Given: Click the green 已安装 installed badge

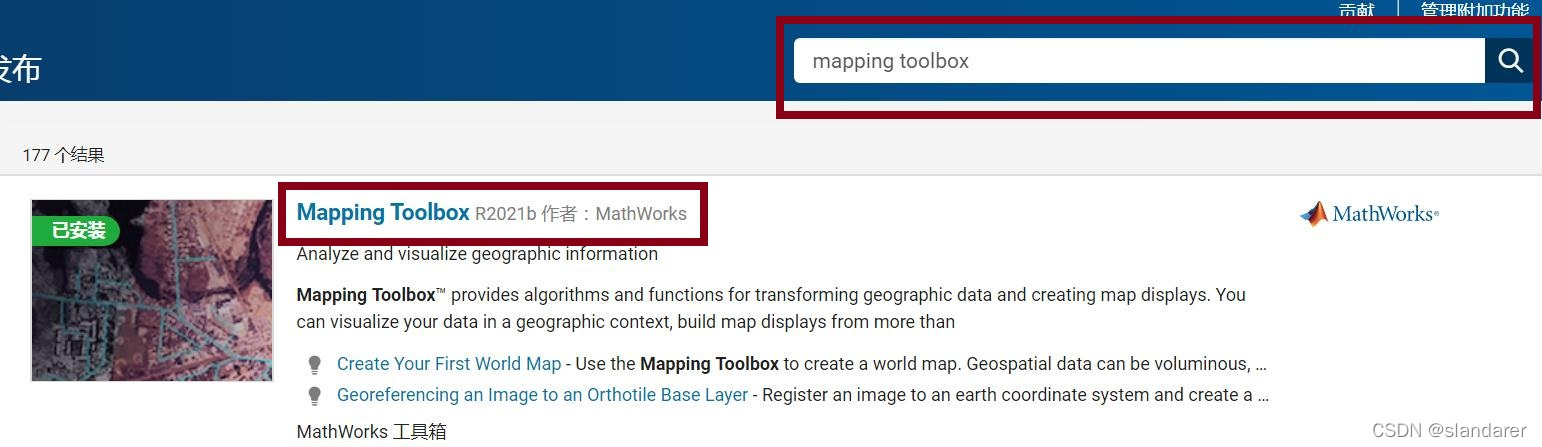Looking at the screenshot, I should 76,231.
